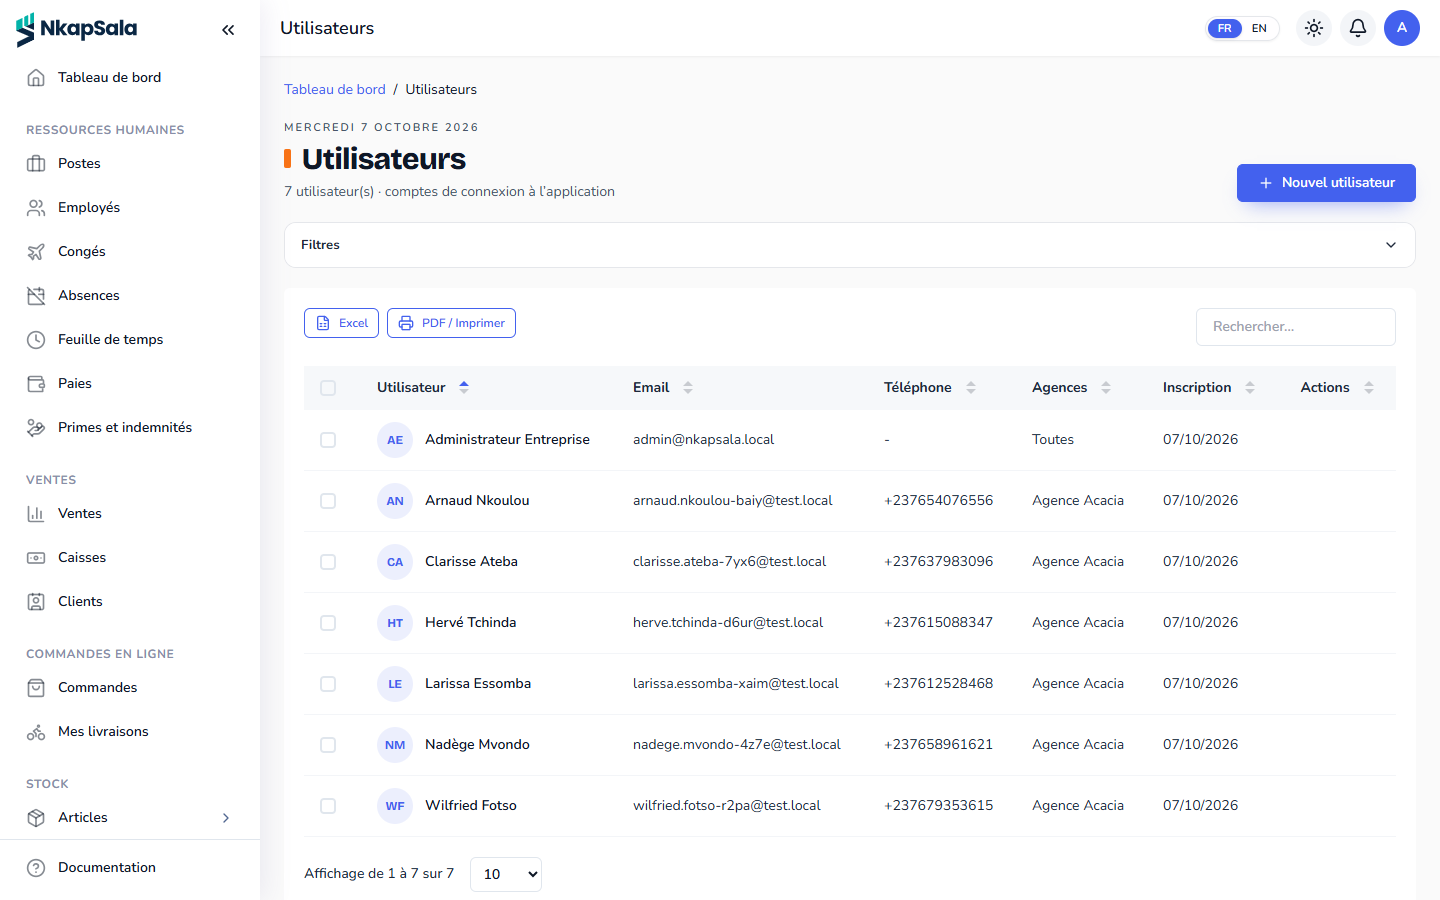Image resolution: width=1440 pixels, height=900 pixels.
Task: Click the Postes briefcase icon
Action: pyautogui.click(x=36, y=164)
